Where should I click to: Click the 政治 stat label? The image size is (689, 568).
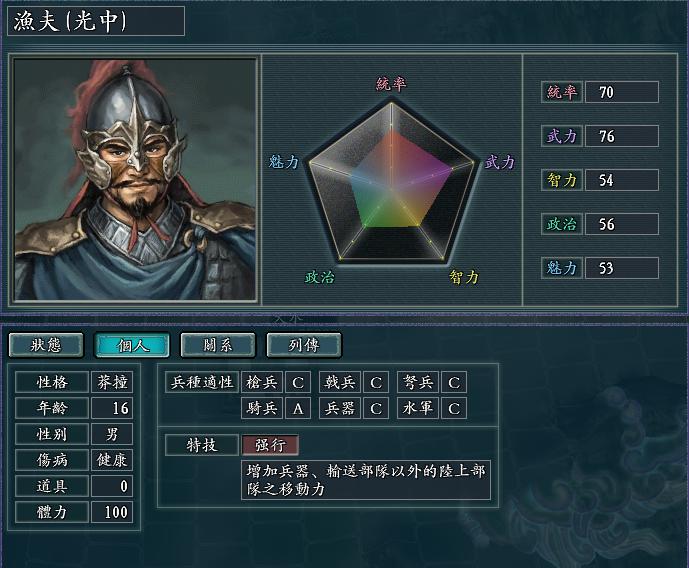pos(562,224)
